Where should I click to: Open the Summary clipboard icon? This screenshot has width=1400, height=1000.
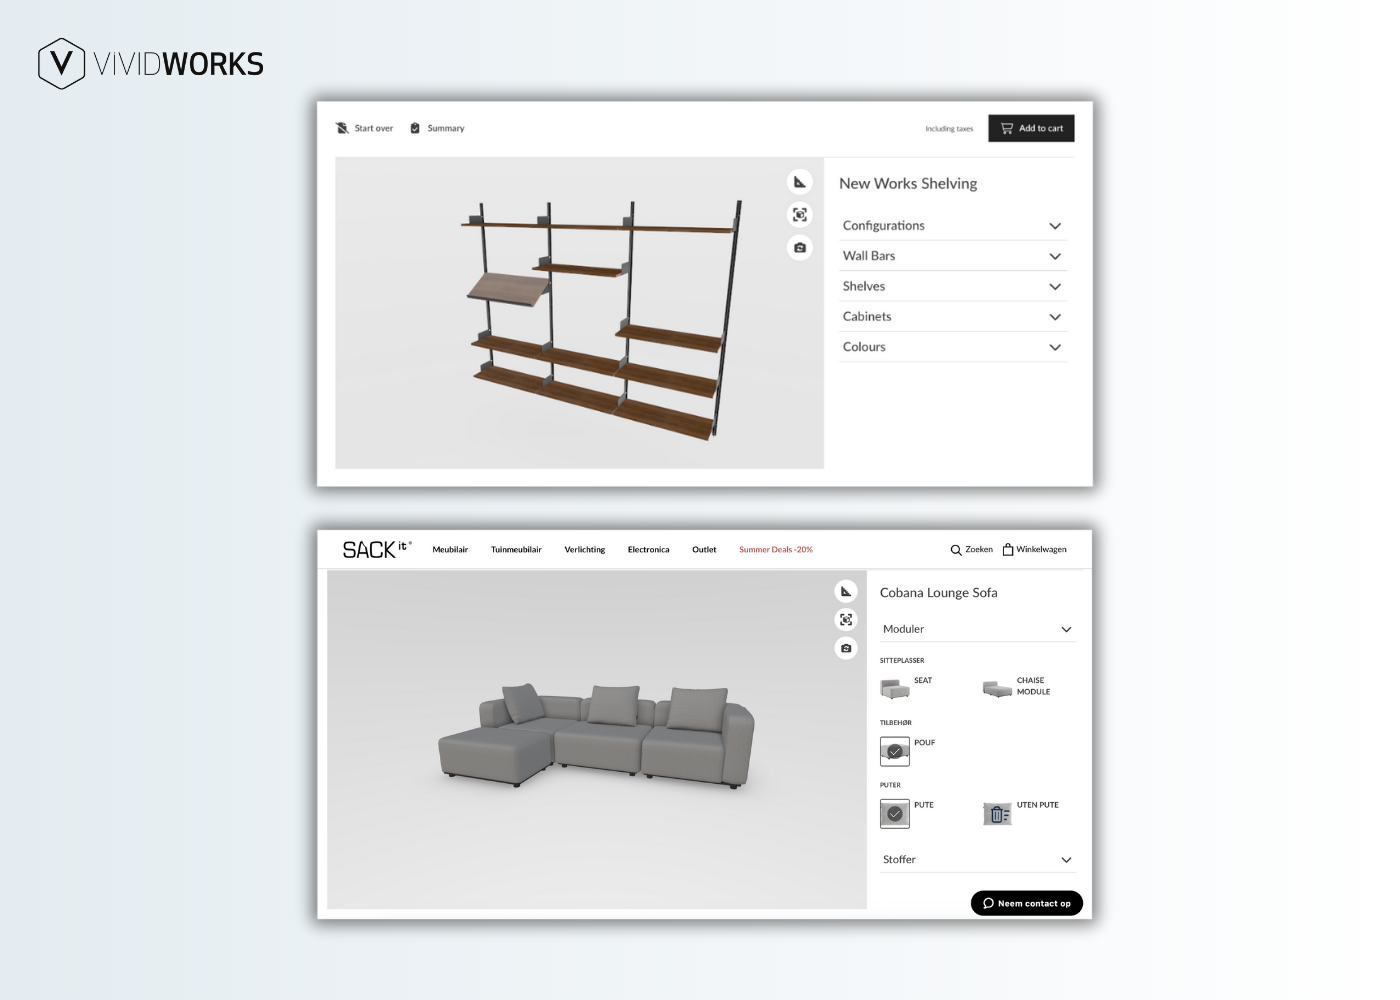[x=415, y=128]
